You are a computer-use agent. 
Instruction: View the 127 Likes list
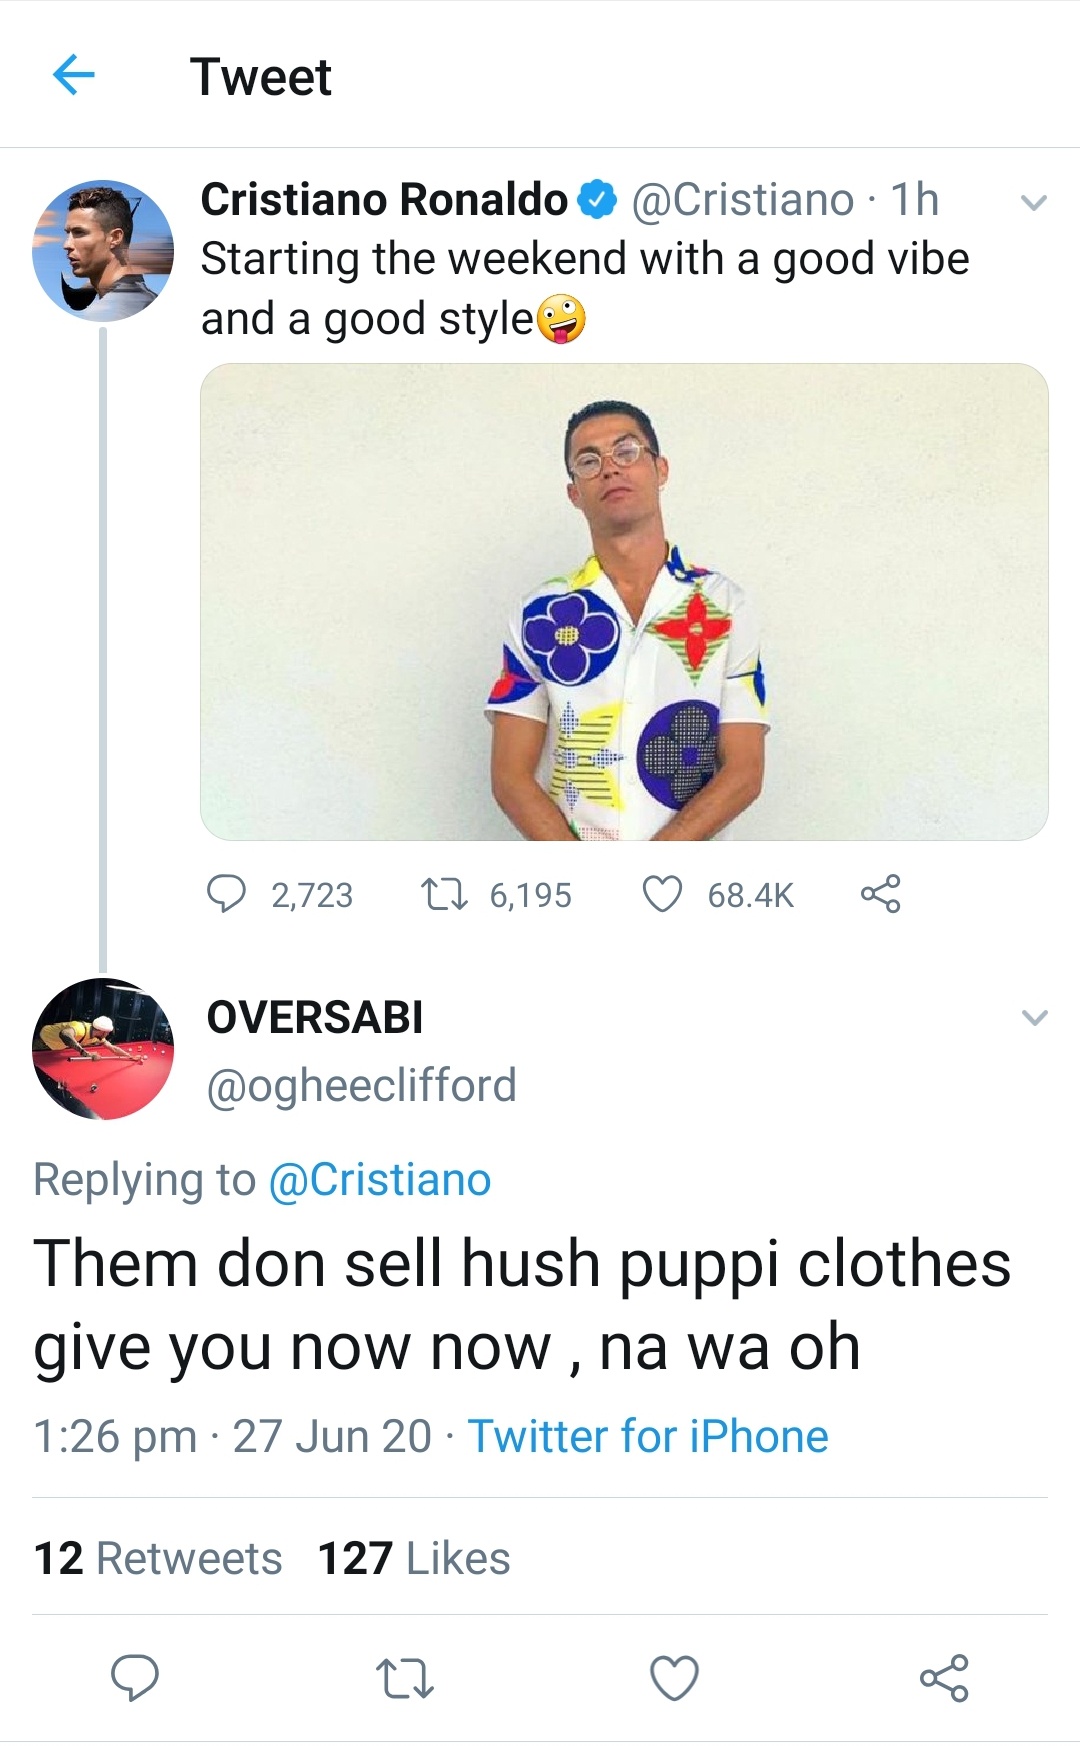point(414,1558)
